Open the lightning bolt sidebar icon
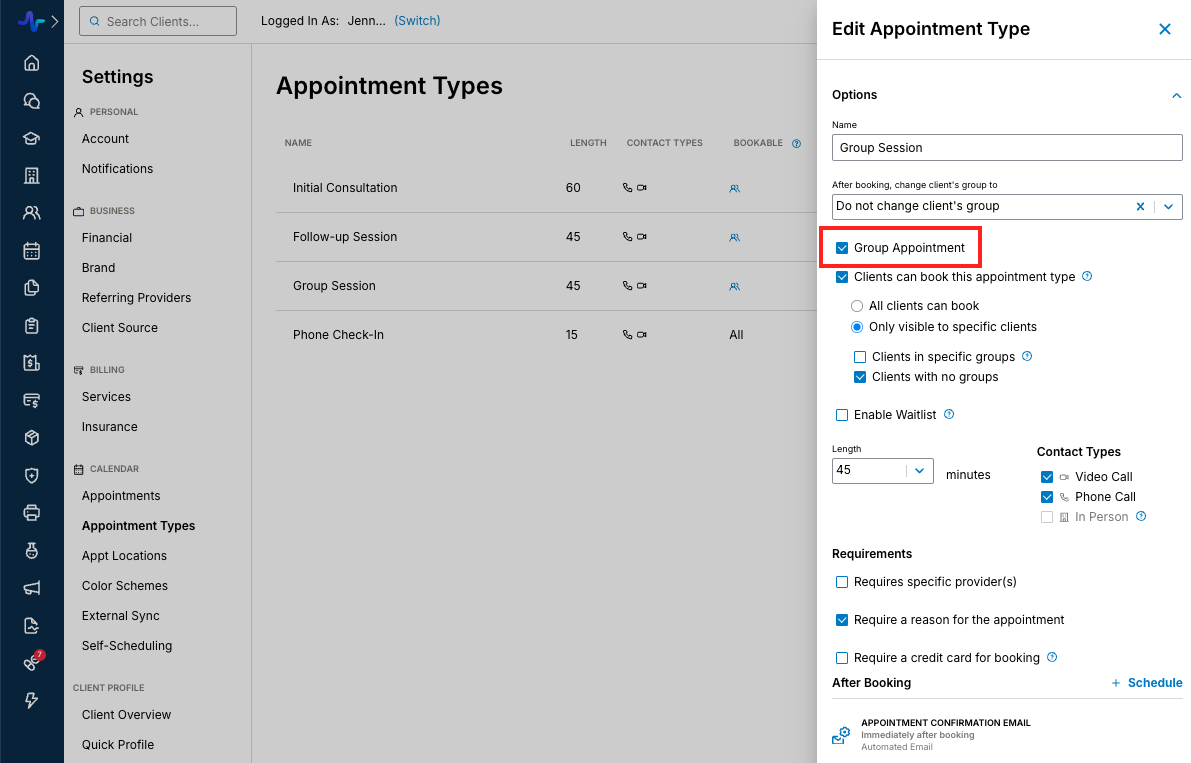Screen dimensions: 1191x763 (31, 700)
